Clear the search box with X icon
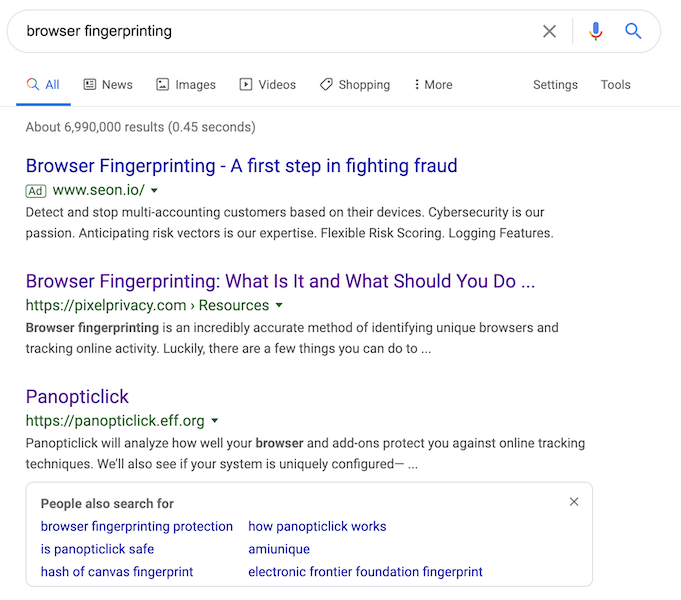This screenshot has height=600, width=681. pos(549,31)
